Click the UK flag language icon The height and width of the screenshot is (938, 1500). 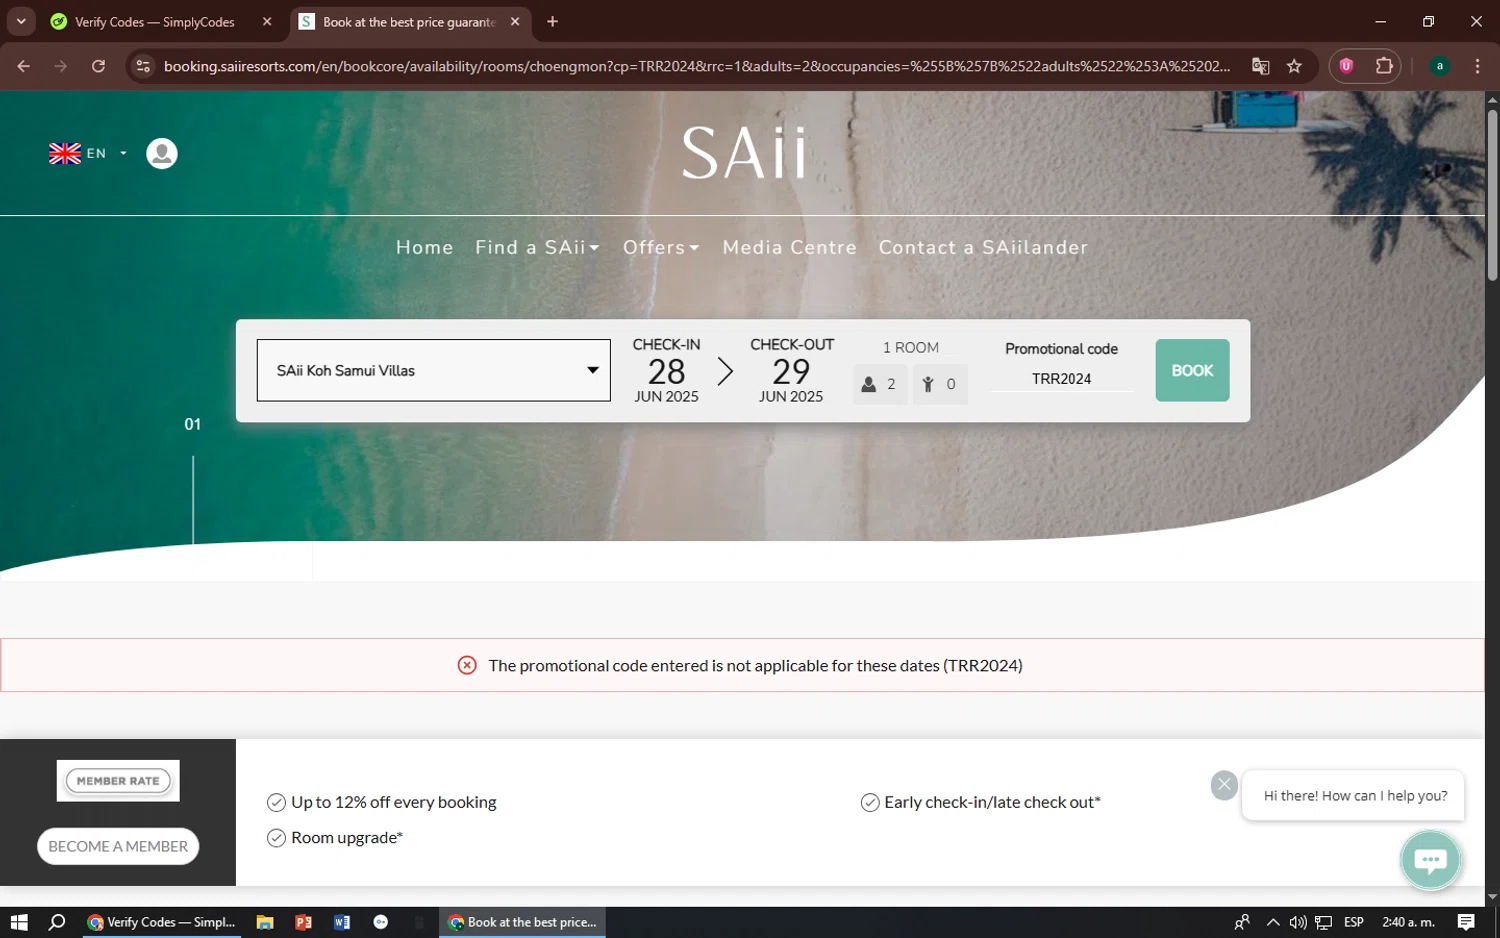click(x=65, y=153)
